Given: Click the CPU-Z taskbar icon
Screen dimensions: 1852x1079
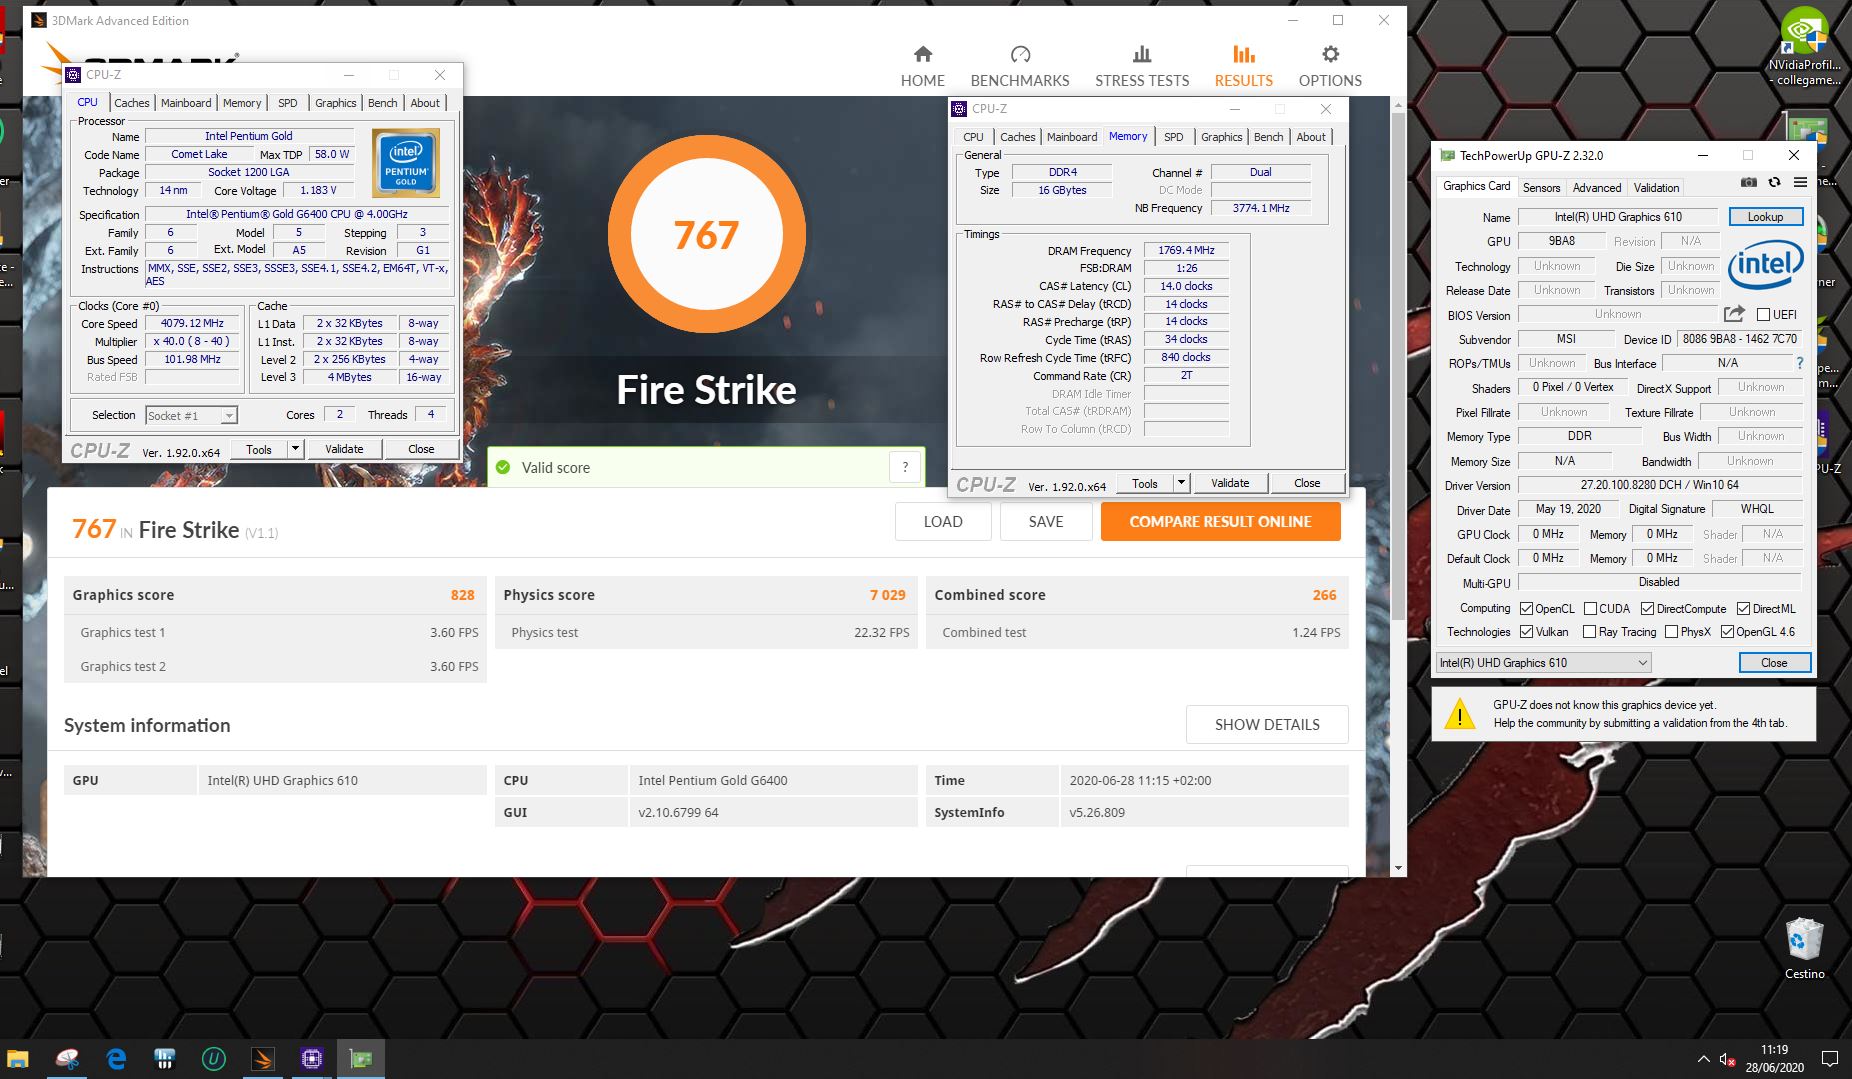Looking at the screenshot, I should (312, 1058).
